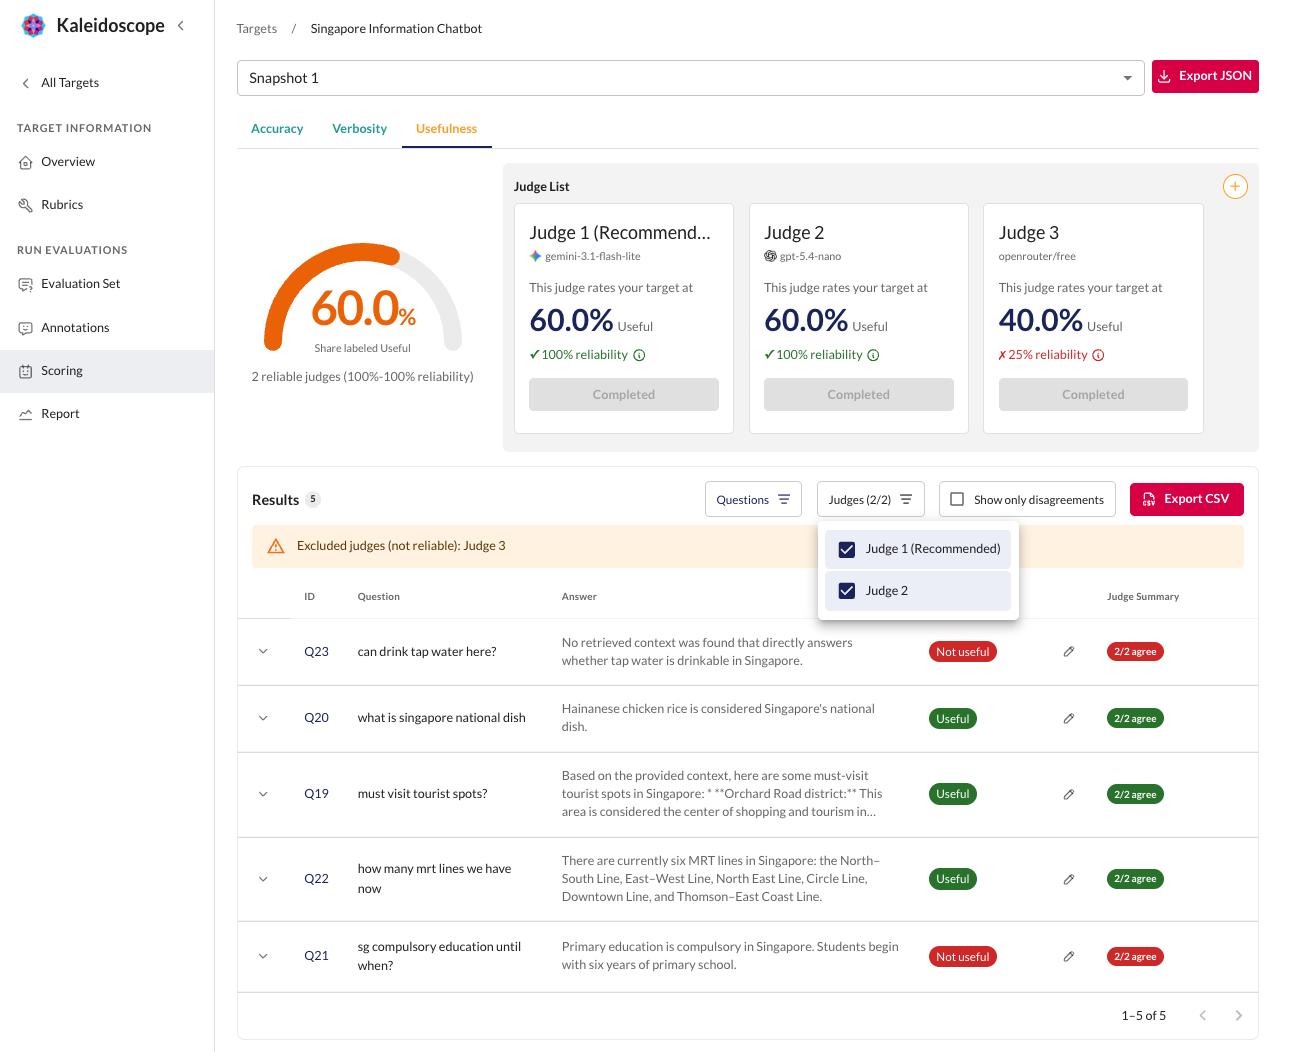The width and height of the screenshot is (1291, 1052).
Task: Toggle the Judges (2/2) filter dropdown
Action: (x=870, y=500)
